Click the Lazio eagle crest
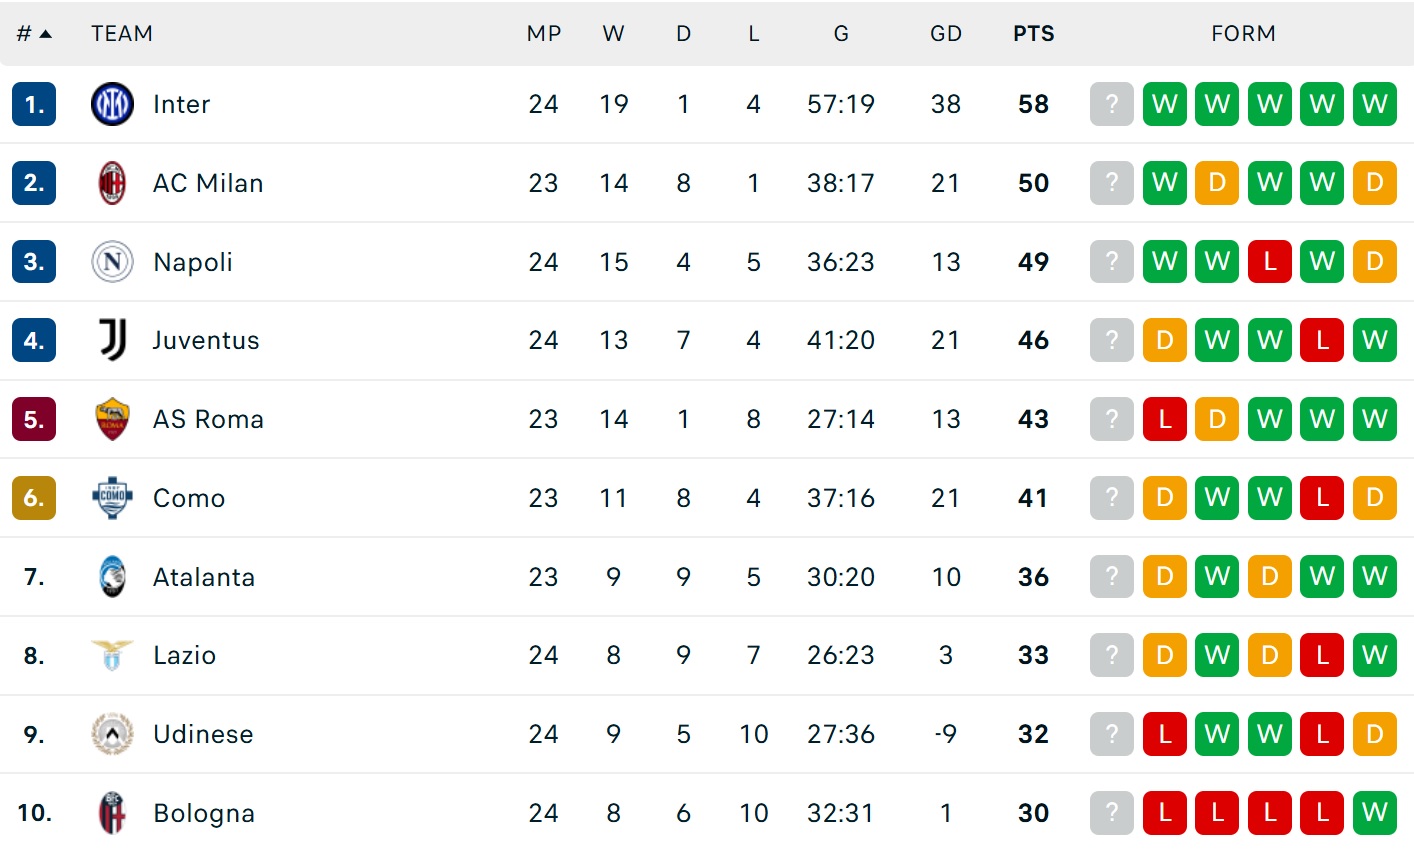Viewport: 1414px width, 849px height. 112,655
